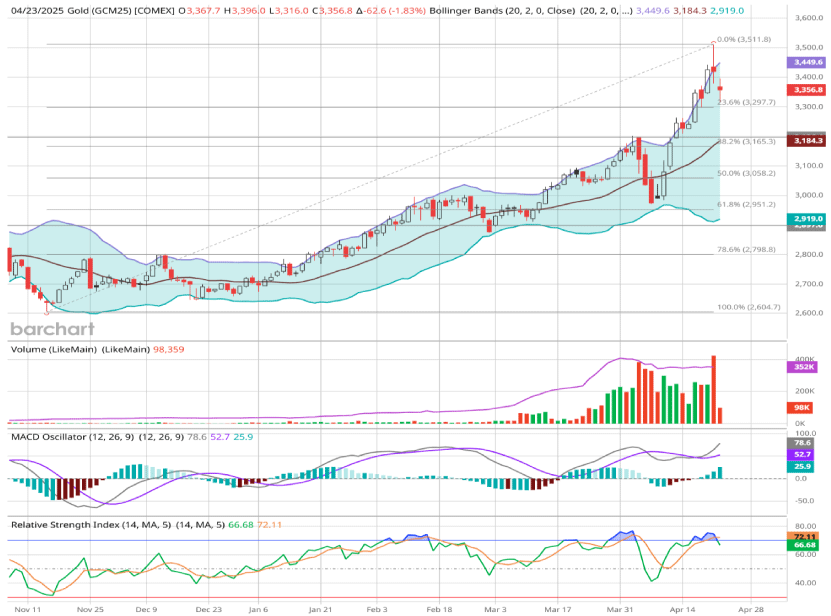Click the Jan 21 date on time axis
The width and height of the screenshot is (831, 616).
tap(320, 607)
